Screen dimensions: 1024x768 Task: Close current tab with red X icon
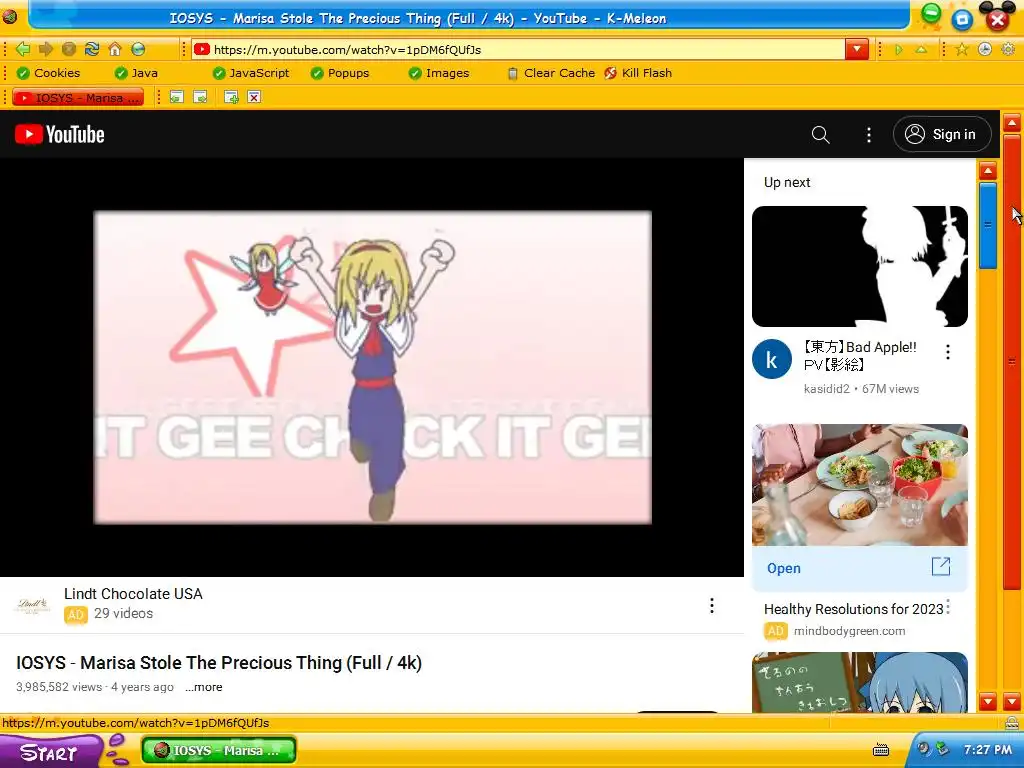[254, 97]
